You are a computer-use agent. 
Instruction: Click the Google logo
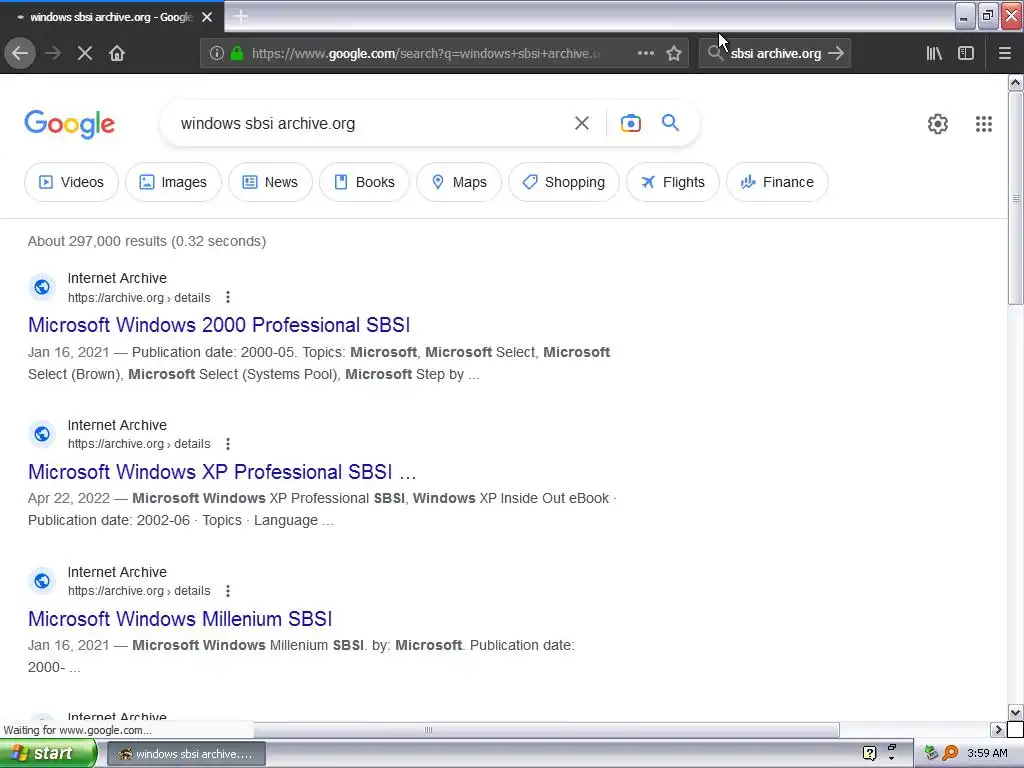[70, 124]
